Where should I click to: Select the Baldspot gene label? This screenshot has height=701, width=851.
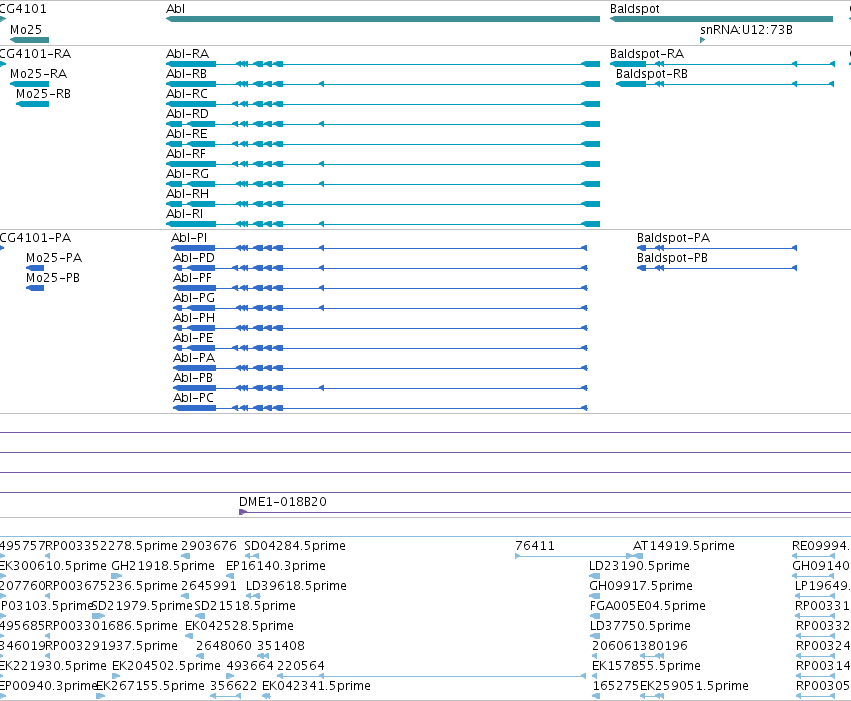coord(634,9)
